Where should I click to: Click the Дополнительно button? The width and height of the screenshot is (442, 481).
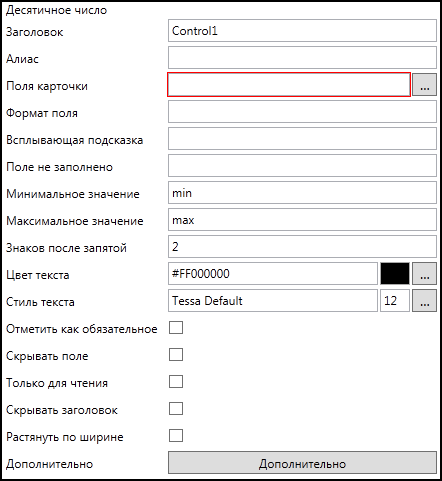[302, 463]
